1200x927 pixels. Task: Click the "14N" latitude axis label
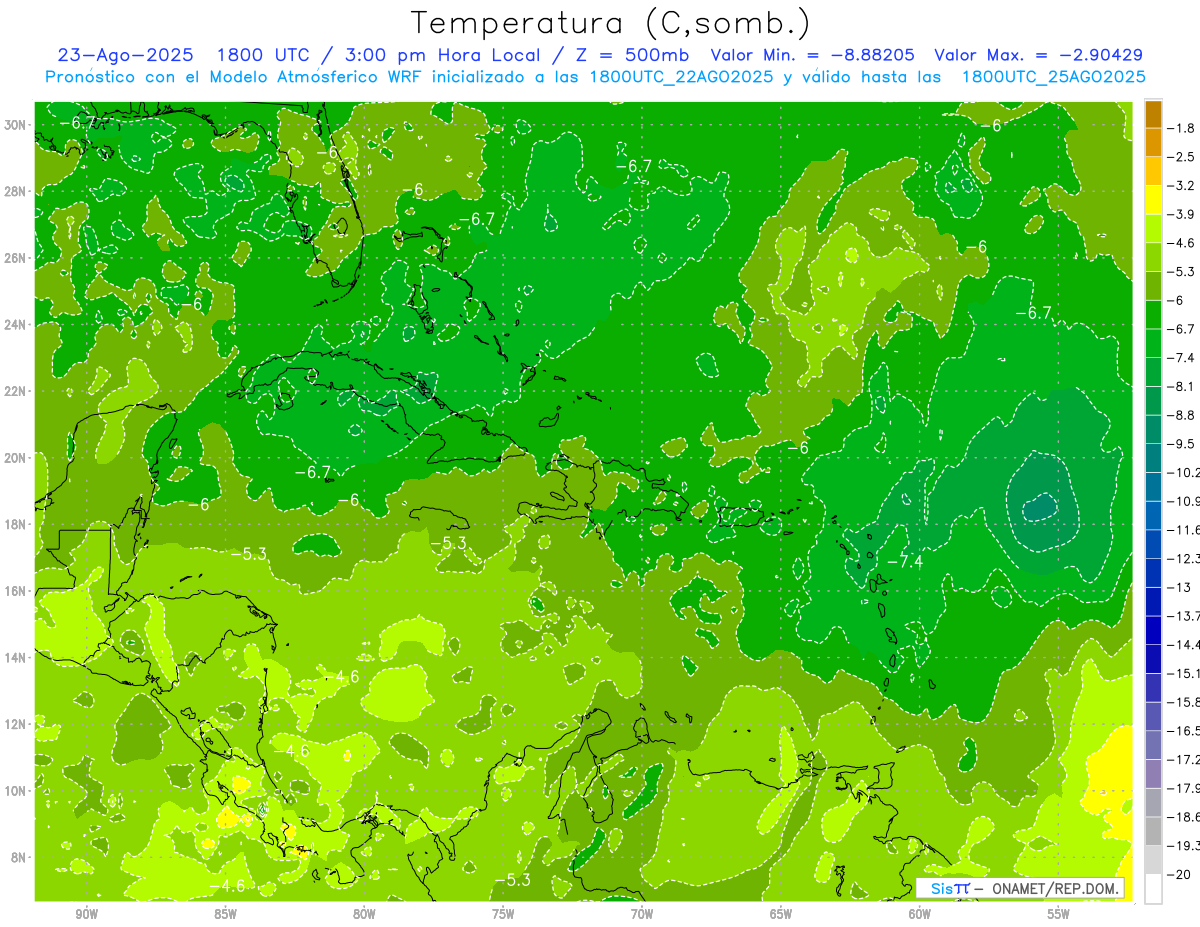pyautogui.click(x=15, y=657)
